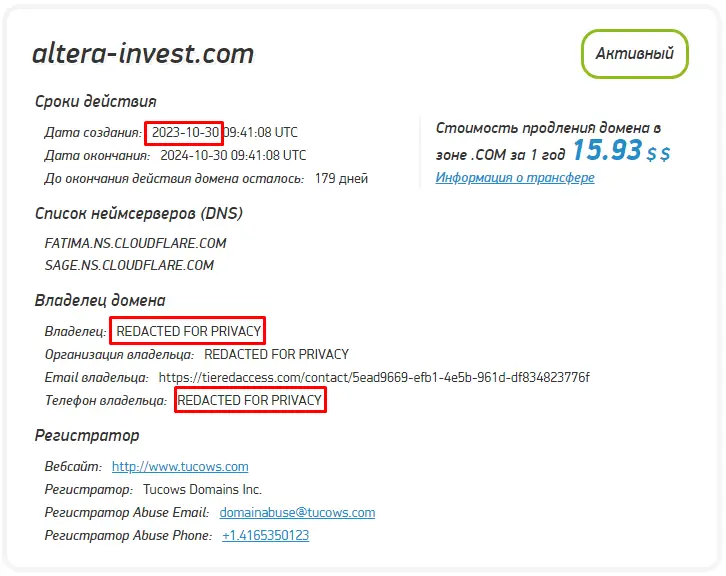
Task: Click the tieredaccess.com owner email URL
Action: pos(374,377)
